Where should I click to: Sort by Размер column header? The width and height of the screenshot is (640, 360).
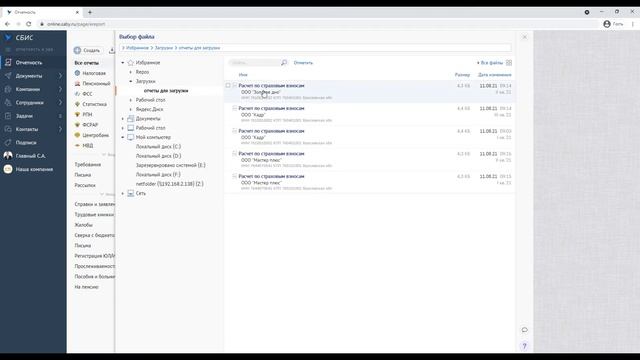click(x=462, y=75)
